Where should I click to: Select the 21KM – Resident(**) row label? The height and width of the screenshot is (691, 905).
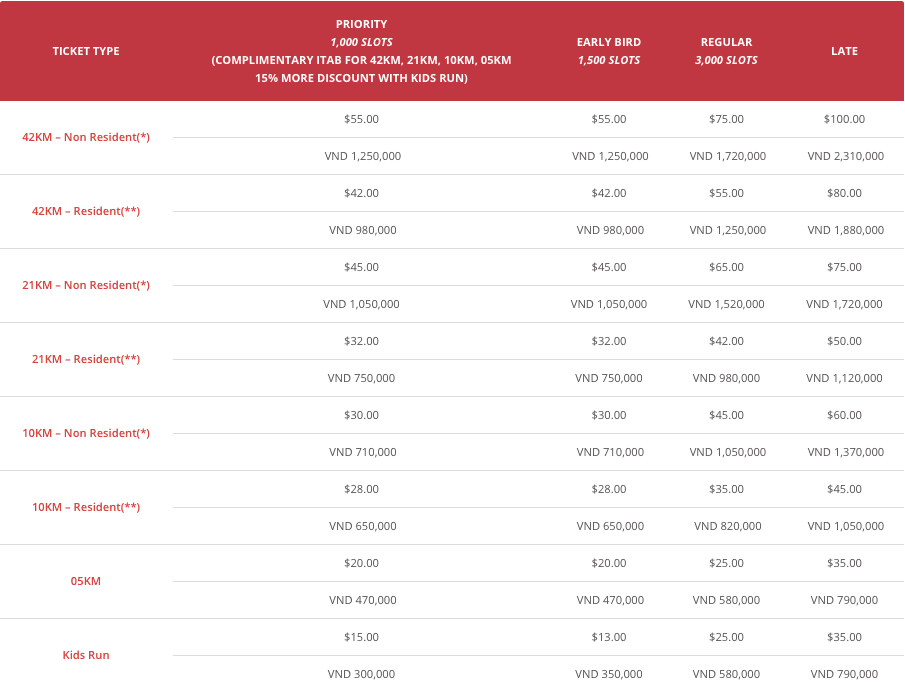pos(86,359)
